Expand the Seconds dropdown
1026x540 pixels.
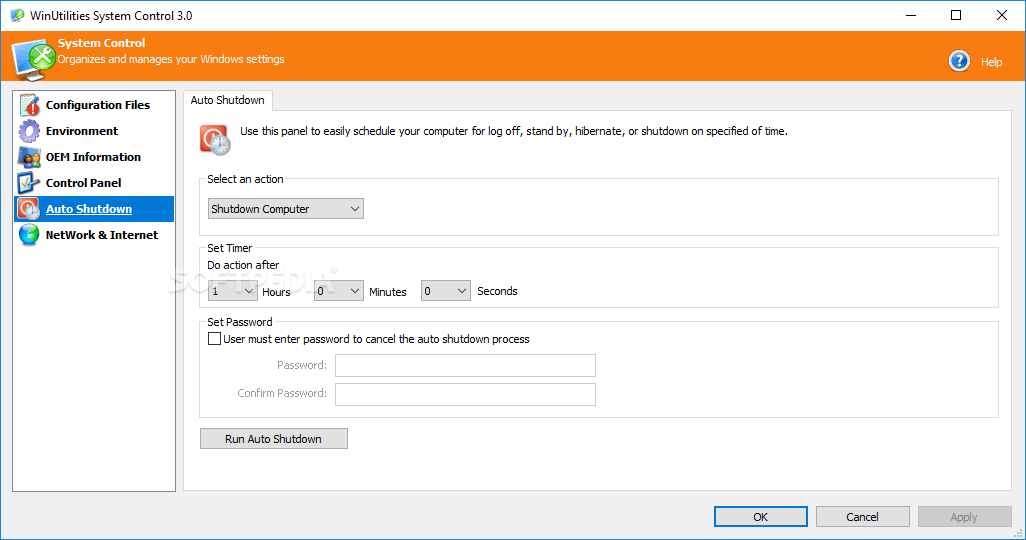click(x=446, y=291)
